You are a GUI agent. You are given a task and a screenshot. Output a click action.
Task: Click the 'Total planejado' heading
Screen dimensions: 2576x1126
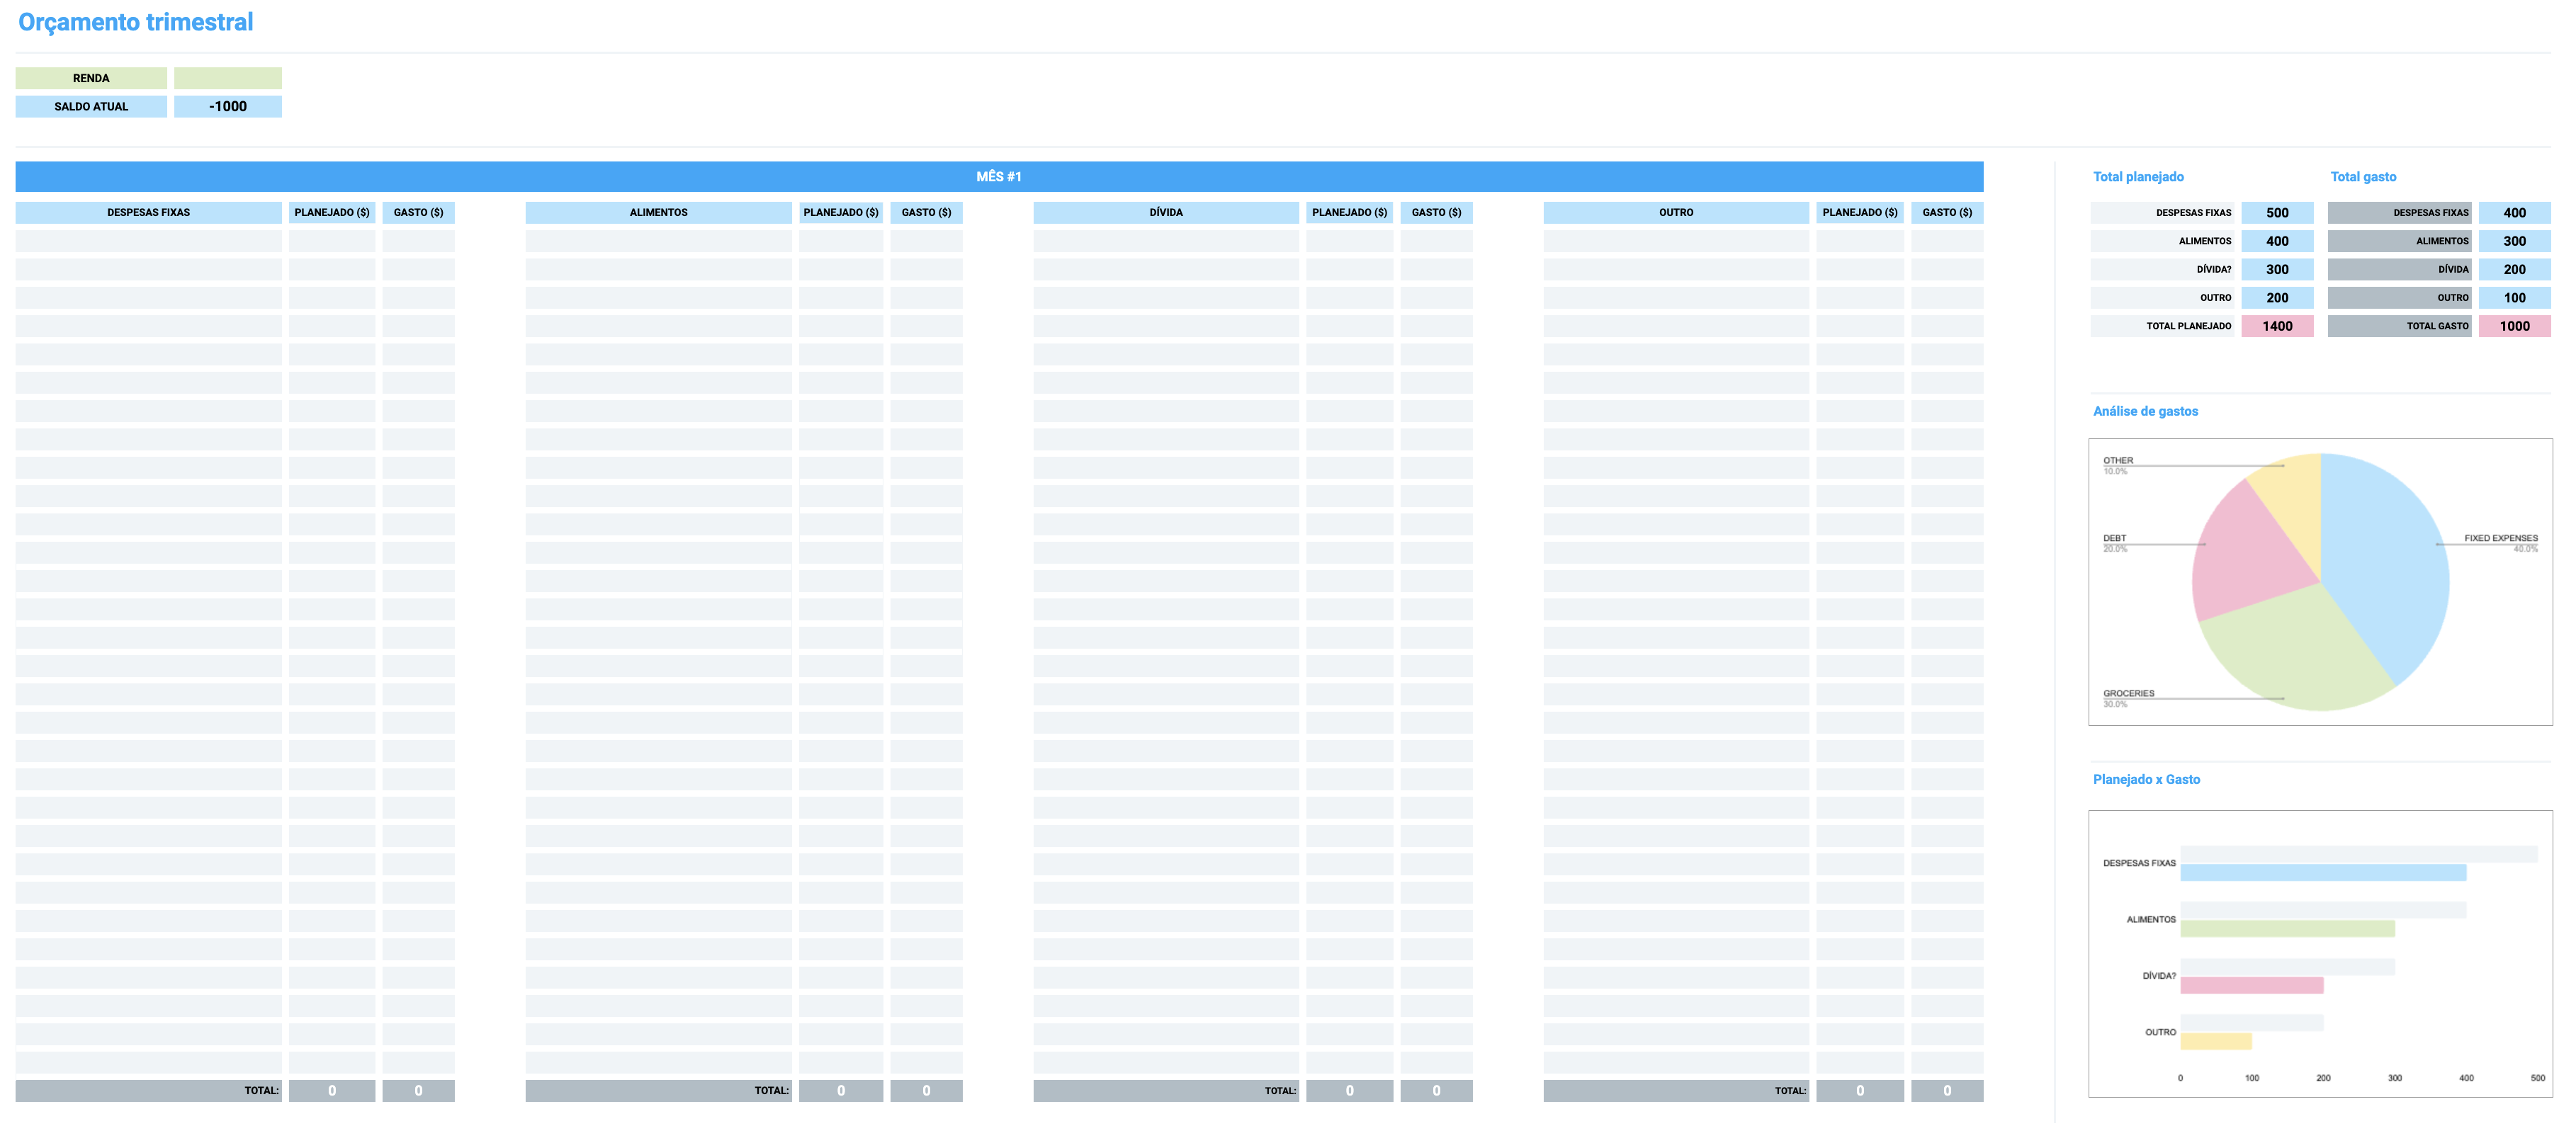tap(2138, 176)
